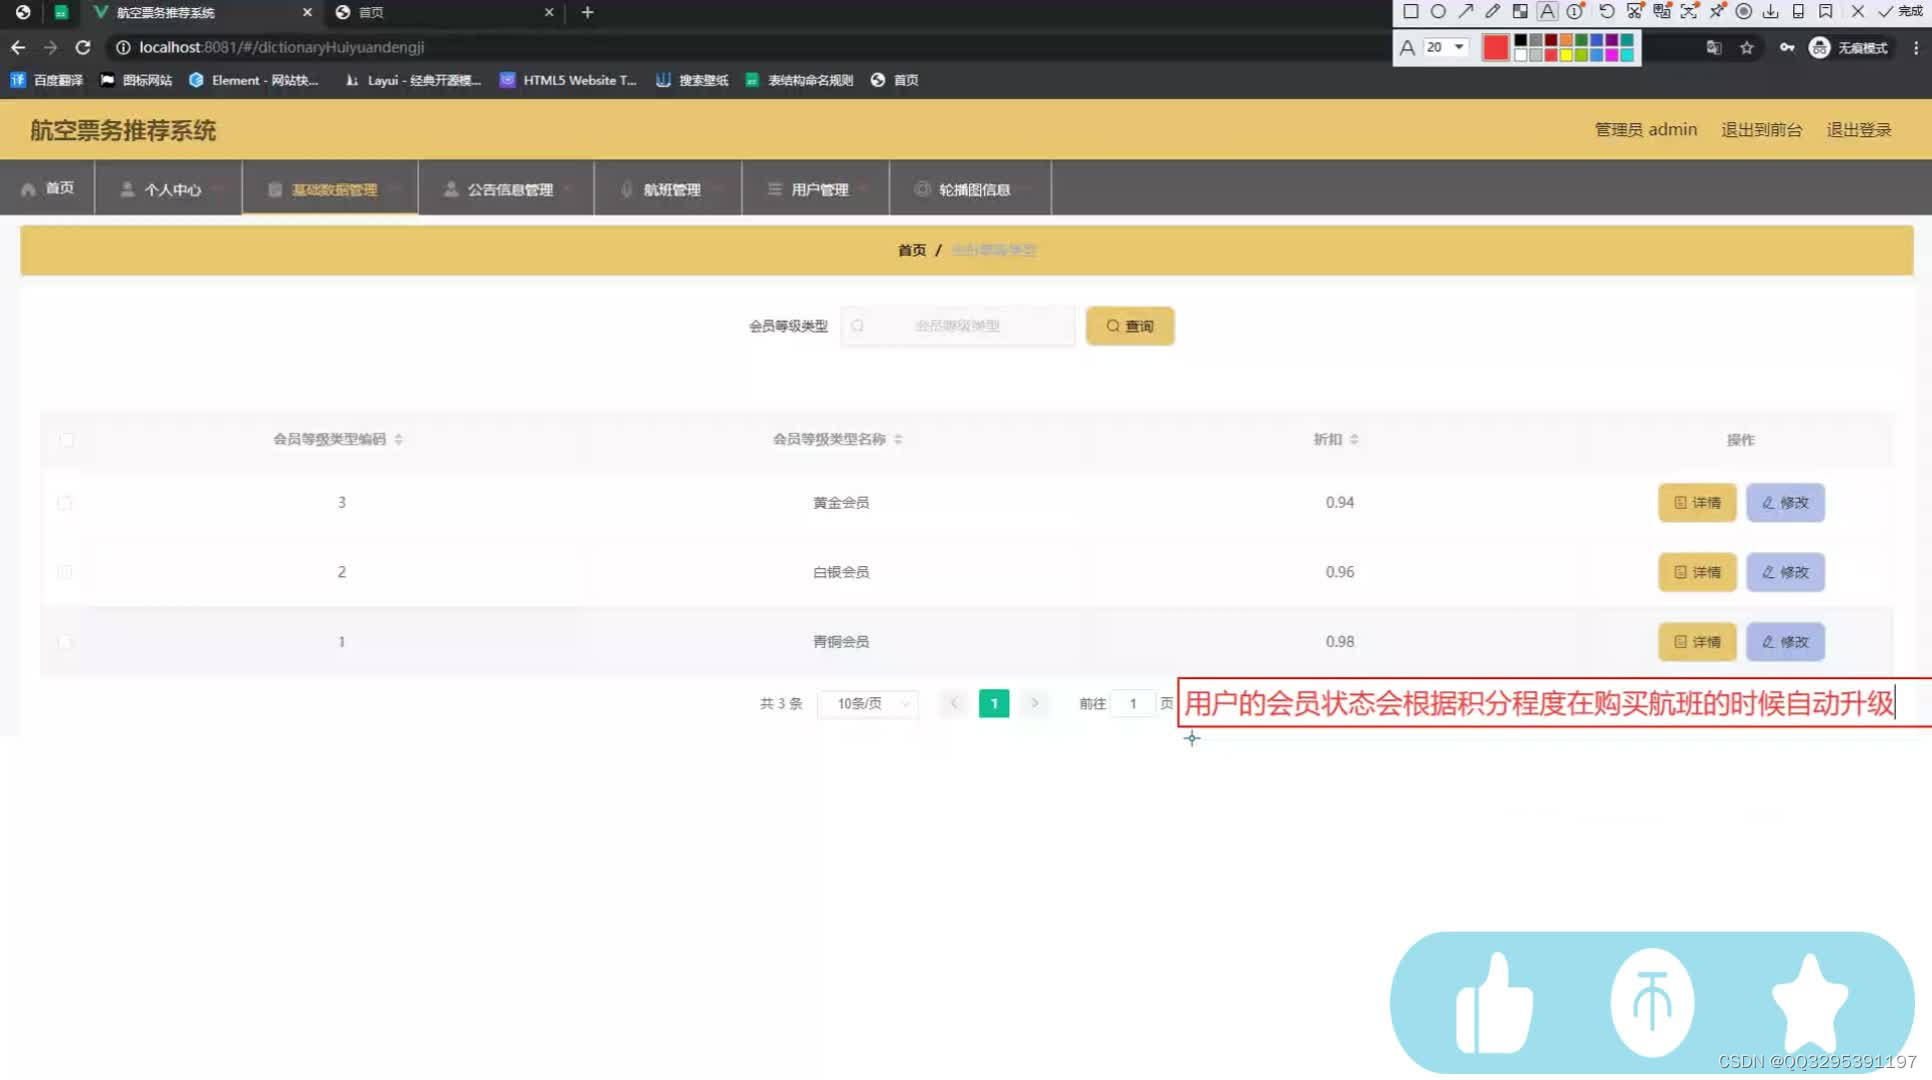Select the numbered marker tool
The image size is (1932, 1080).
tap(1575, 12)
